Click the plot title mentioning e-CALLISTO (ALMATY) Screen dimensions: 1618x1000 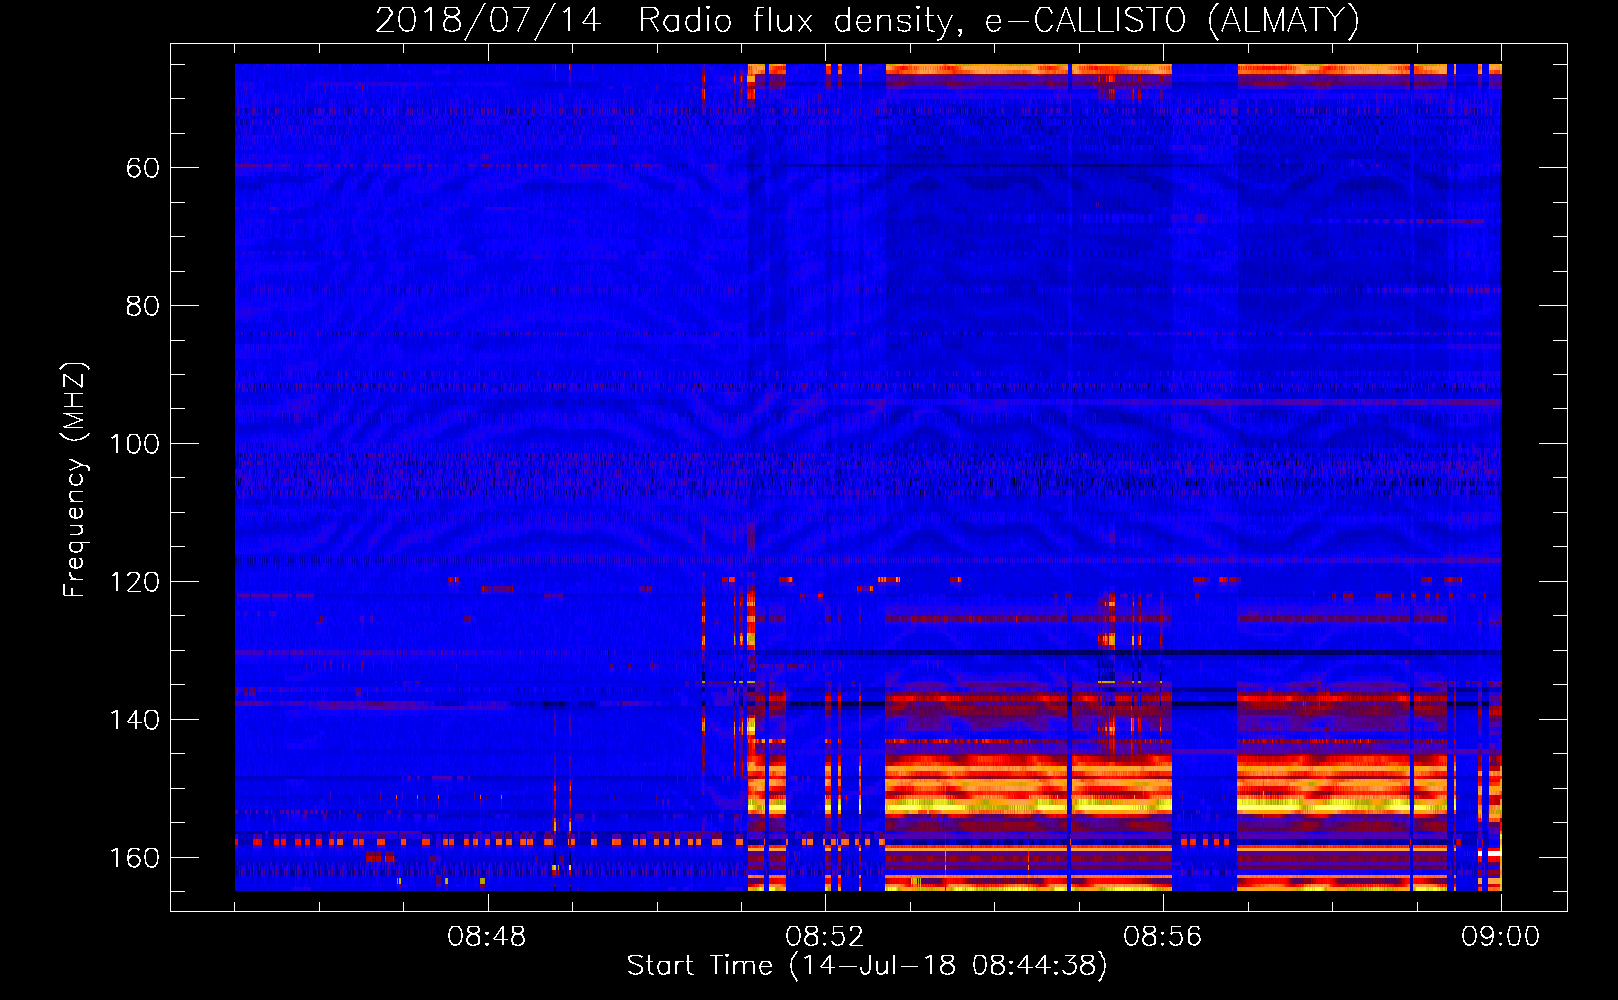868,21
